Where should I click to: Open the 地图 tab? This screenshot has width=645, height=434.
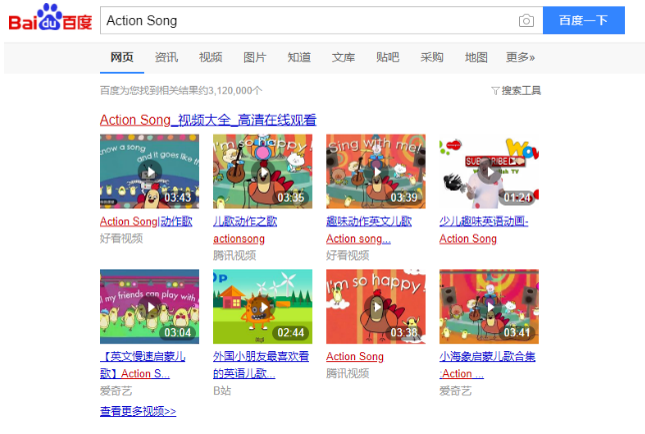pyautogui.click(x=476, y=57)
